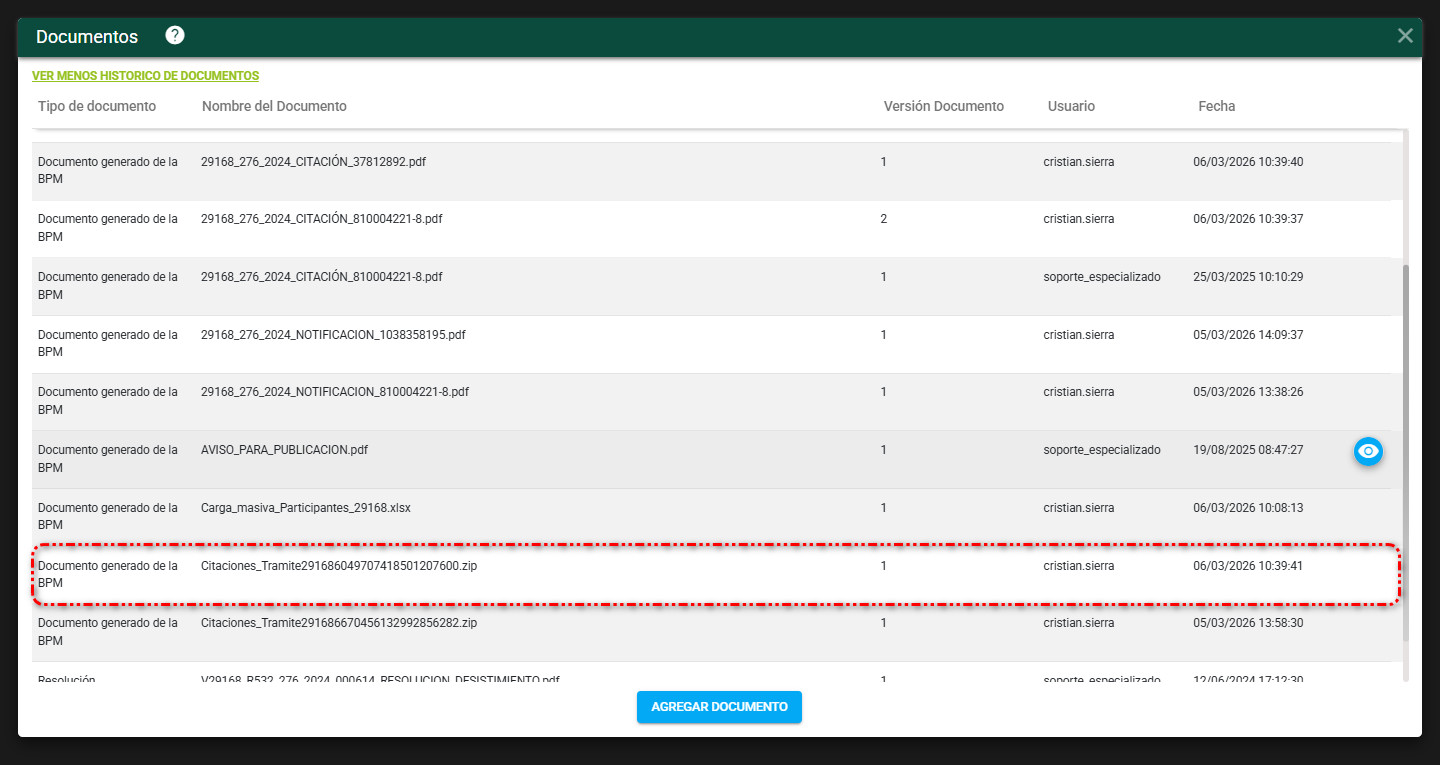
Task: Click the 'Tipo de documento' column header
Action: click(x=97, y=106)
